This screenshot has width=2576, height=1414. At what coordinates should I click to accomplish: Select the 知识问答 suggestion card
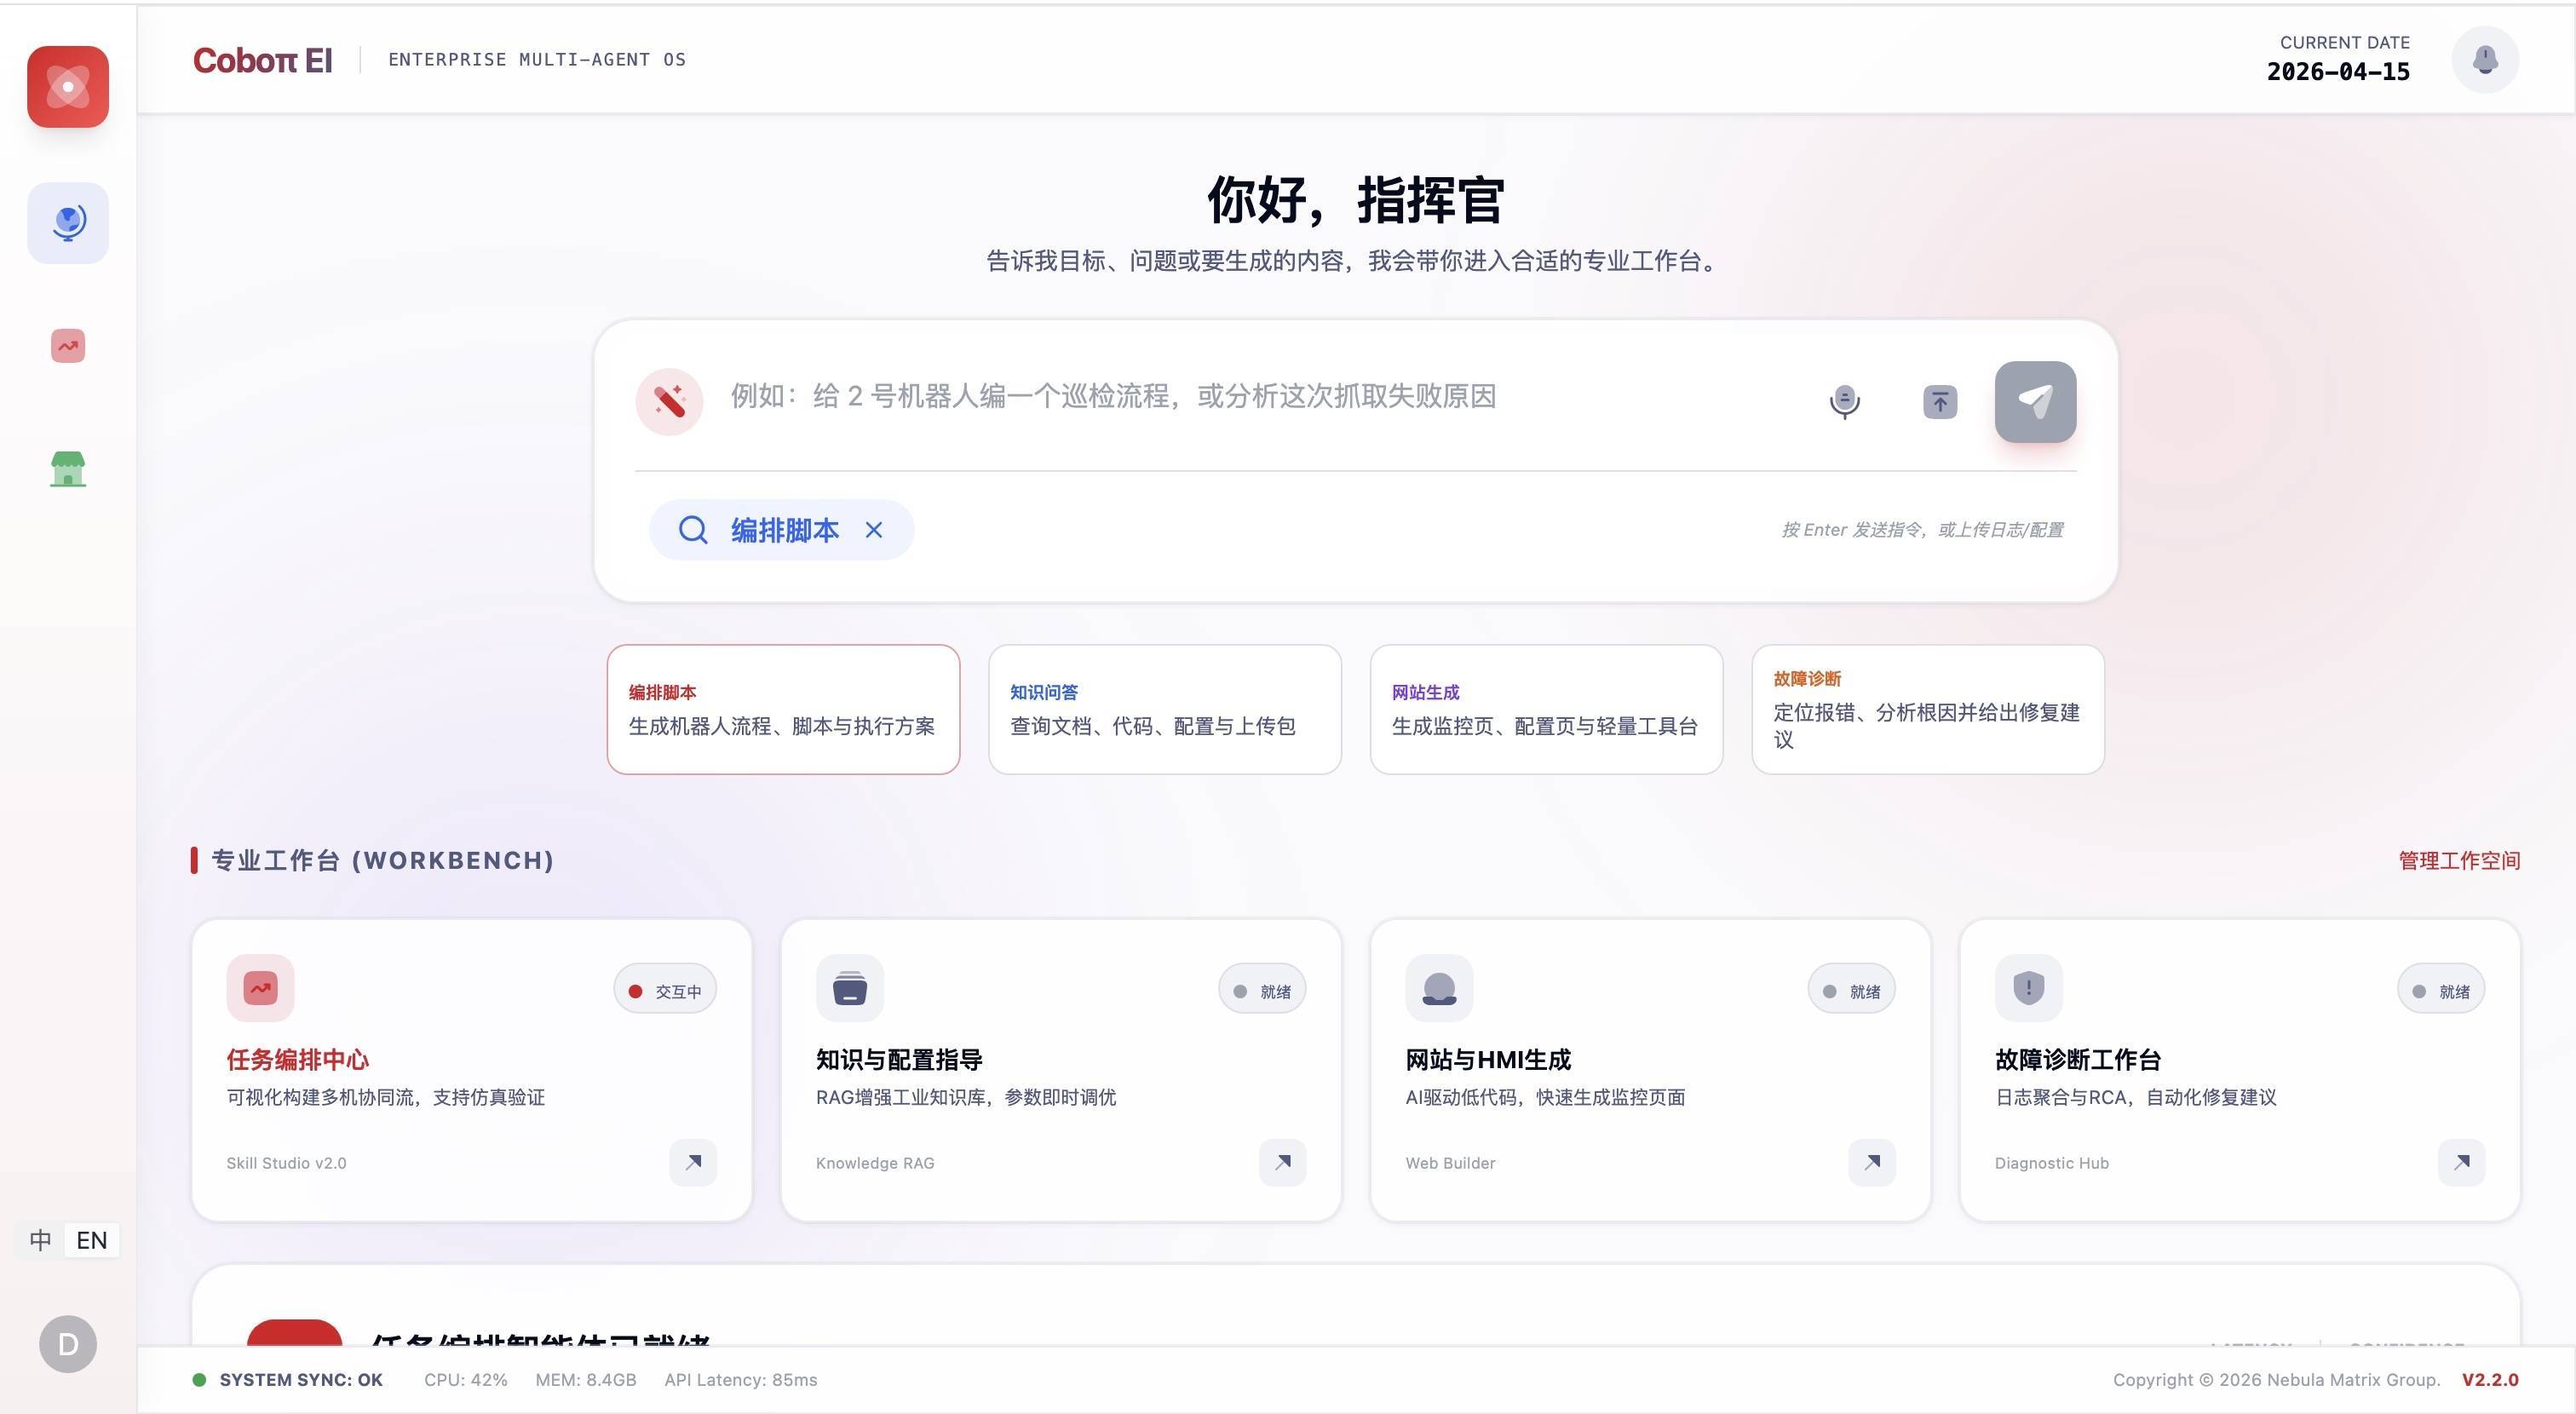coord(1165,709)
